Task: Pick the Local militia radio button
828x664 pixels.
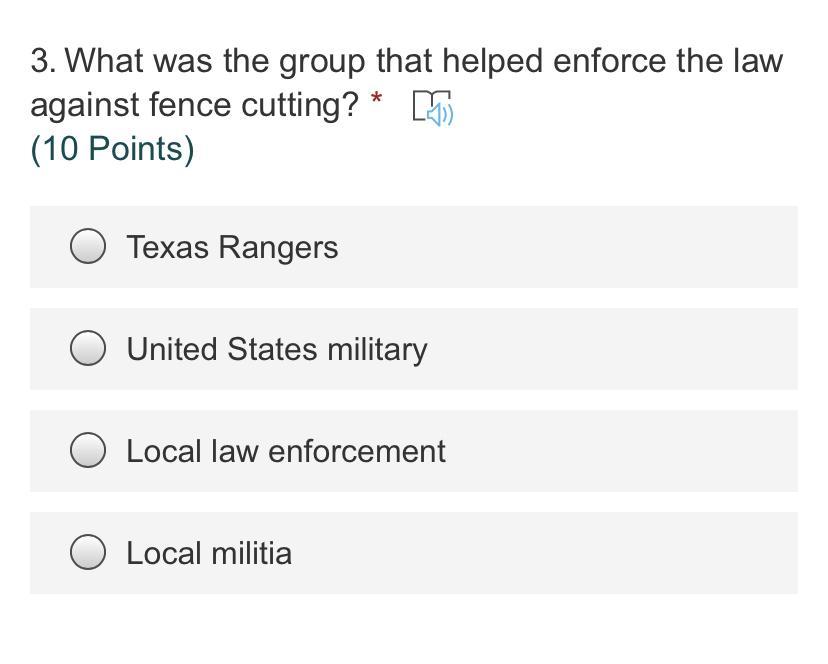Action: pyautogui.click(x=88, y=553)
